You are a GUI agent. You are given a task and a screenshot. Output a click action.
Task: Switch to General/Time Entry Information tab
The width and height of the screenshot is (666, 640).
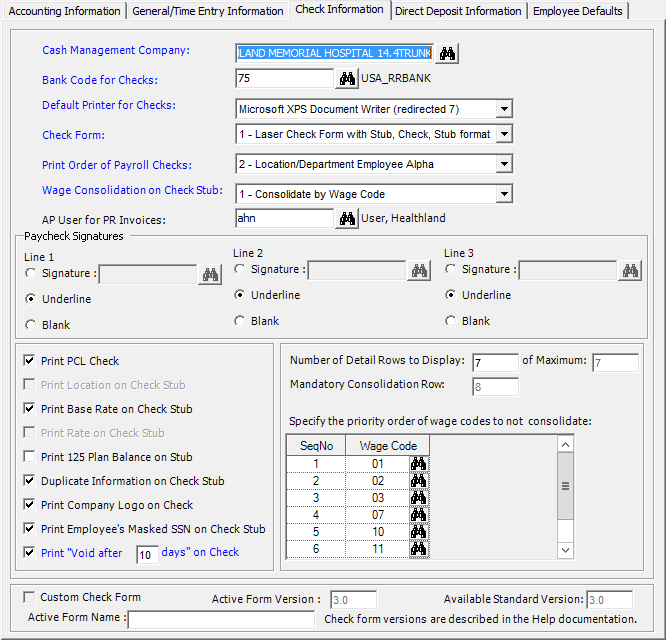pos(208,11)
